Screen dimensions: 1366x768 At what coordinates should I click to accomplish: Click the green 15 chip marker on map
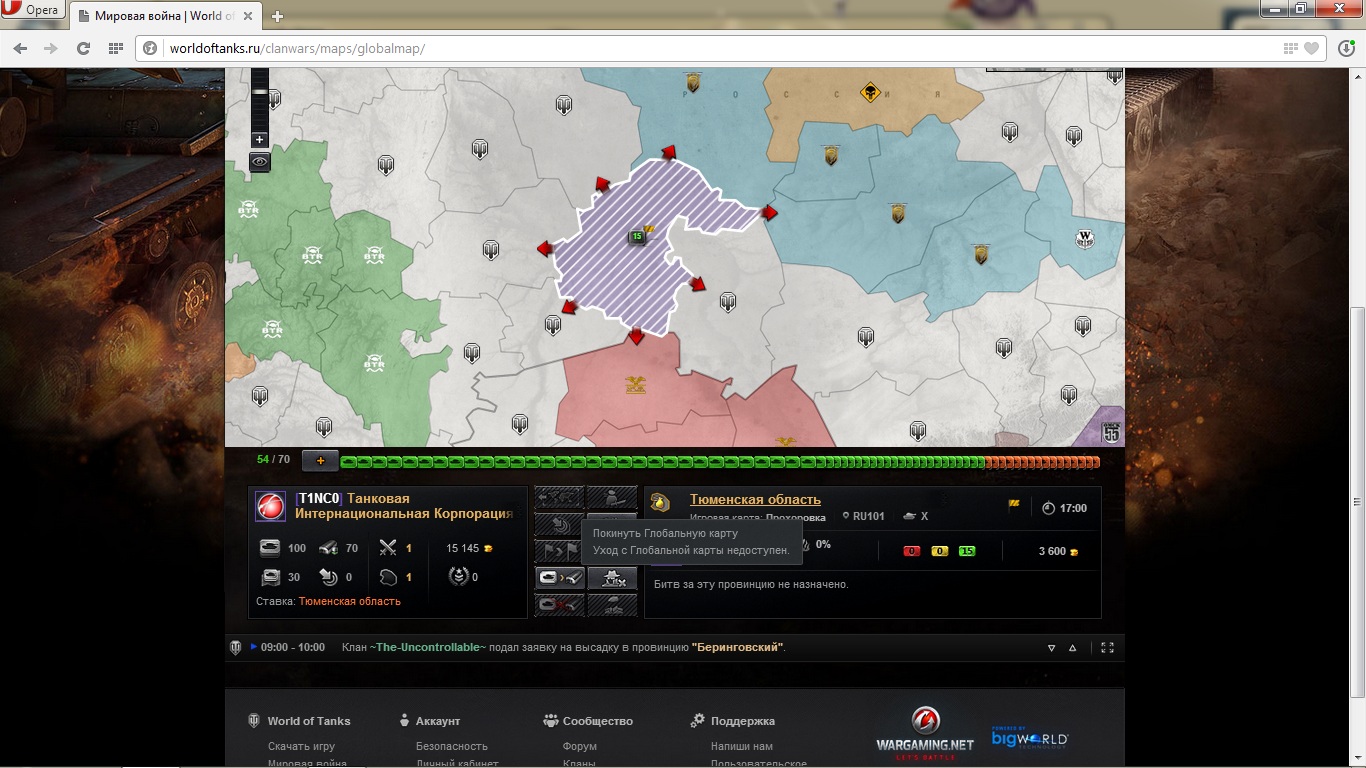[636, 237]
